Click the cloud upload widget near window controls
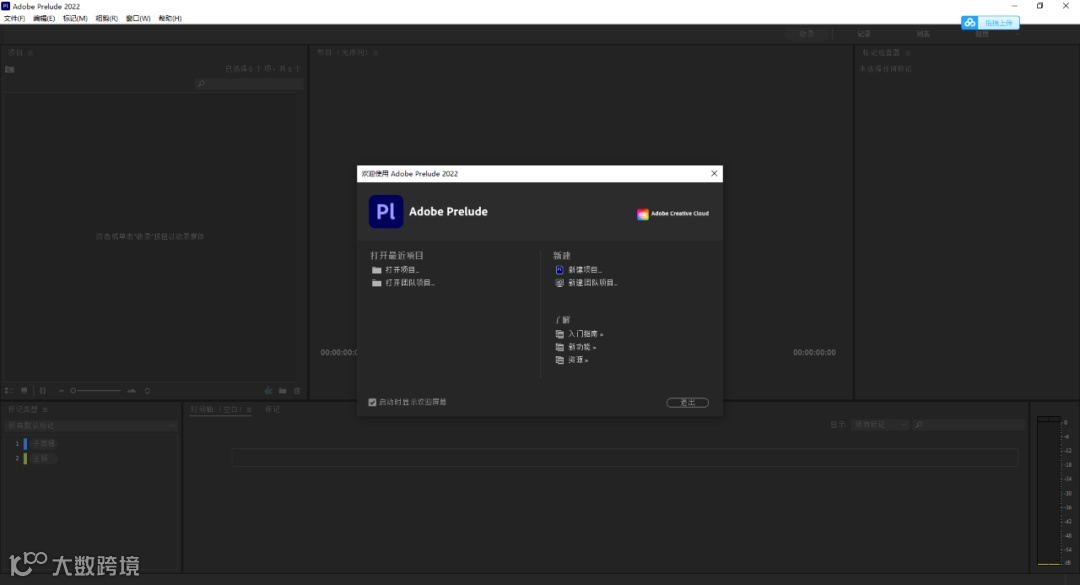 [x=990, y=23]
